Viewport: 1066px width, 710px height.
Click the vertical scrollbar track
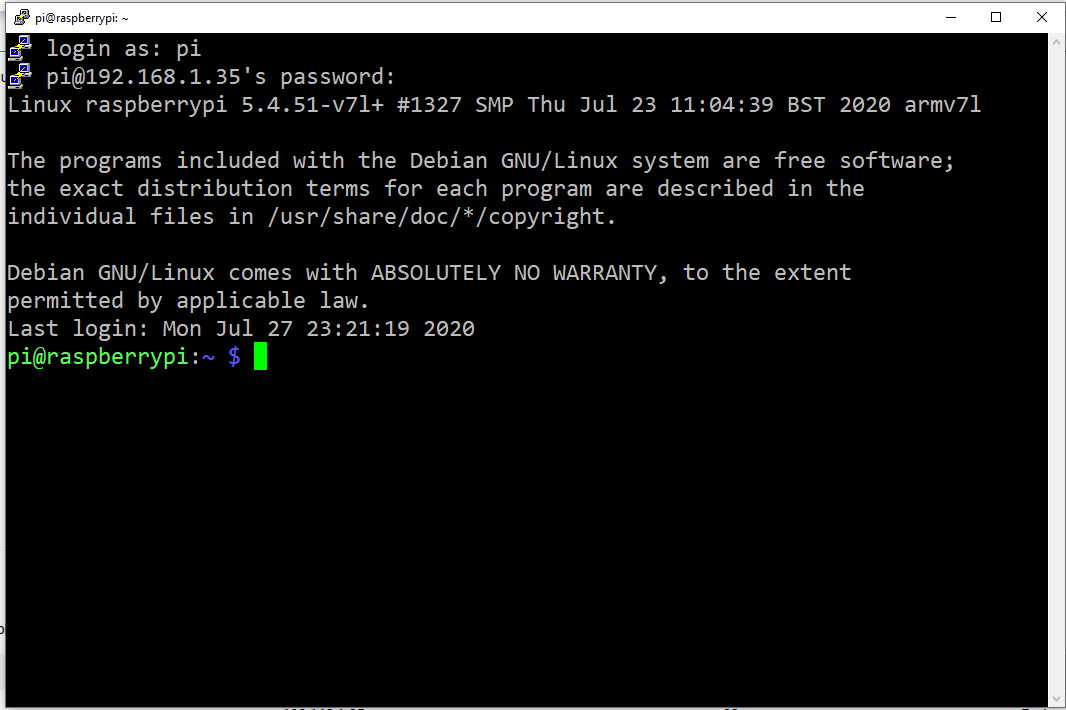pos(1056,370)
